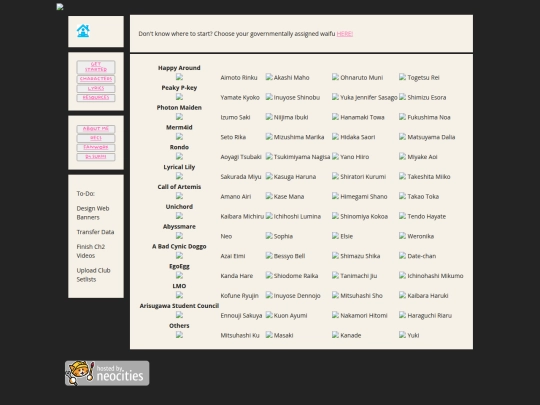Click the HERE! waifu link
The height and width of the screenshot is (405, 540).
(x=345, y=34)
